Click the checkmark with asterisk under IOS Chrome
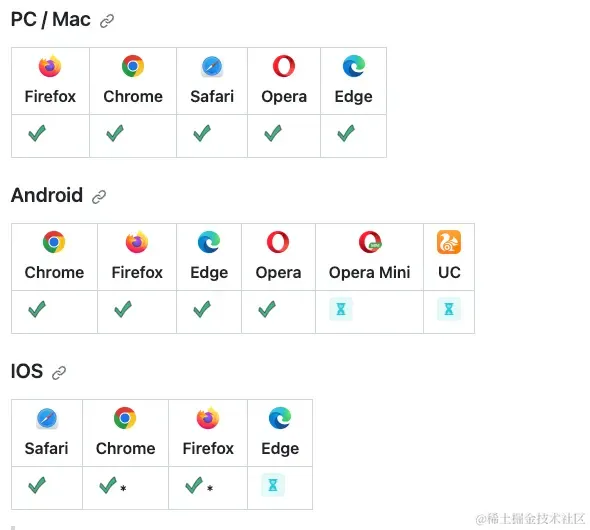Screen dimensions: 590x530 tap(113, 485)
